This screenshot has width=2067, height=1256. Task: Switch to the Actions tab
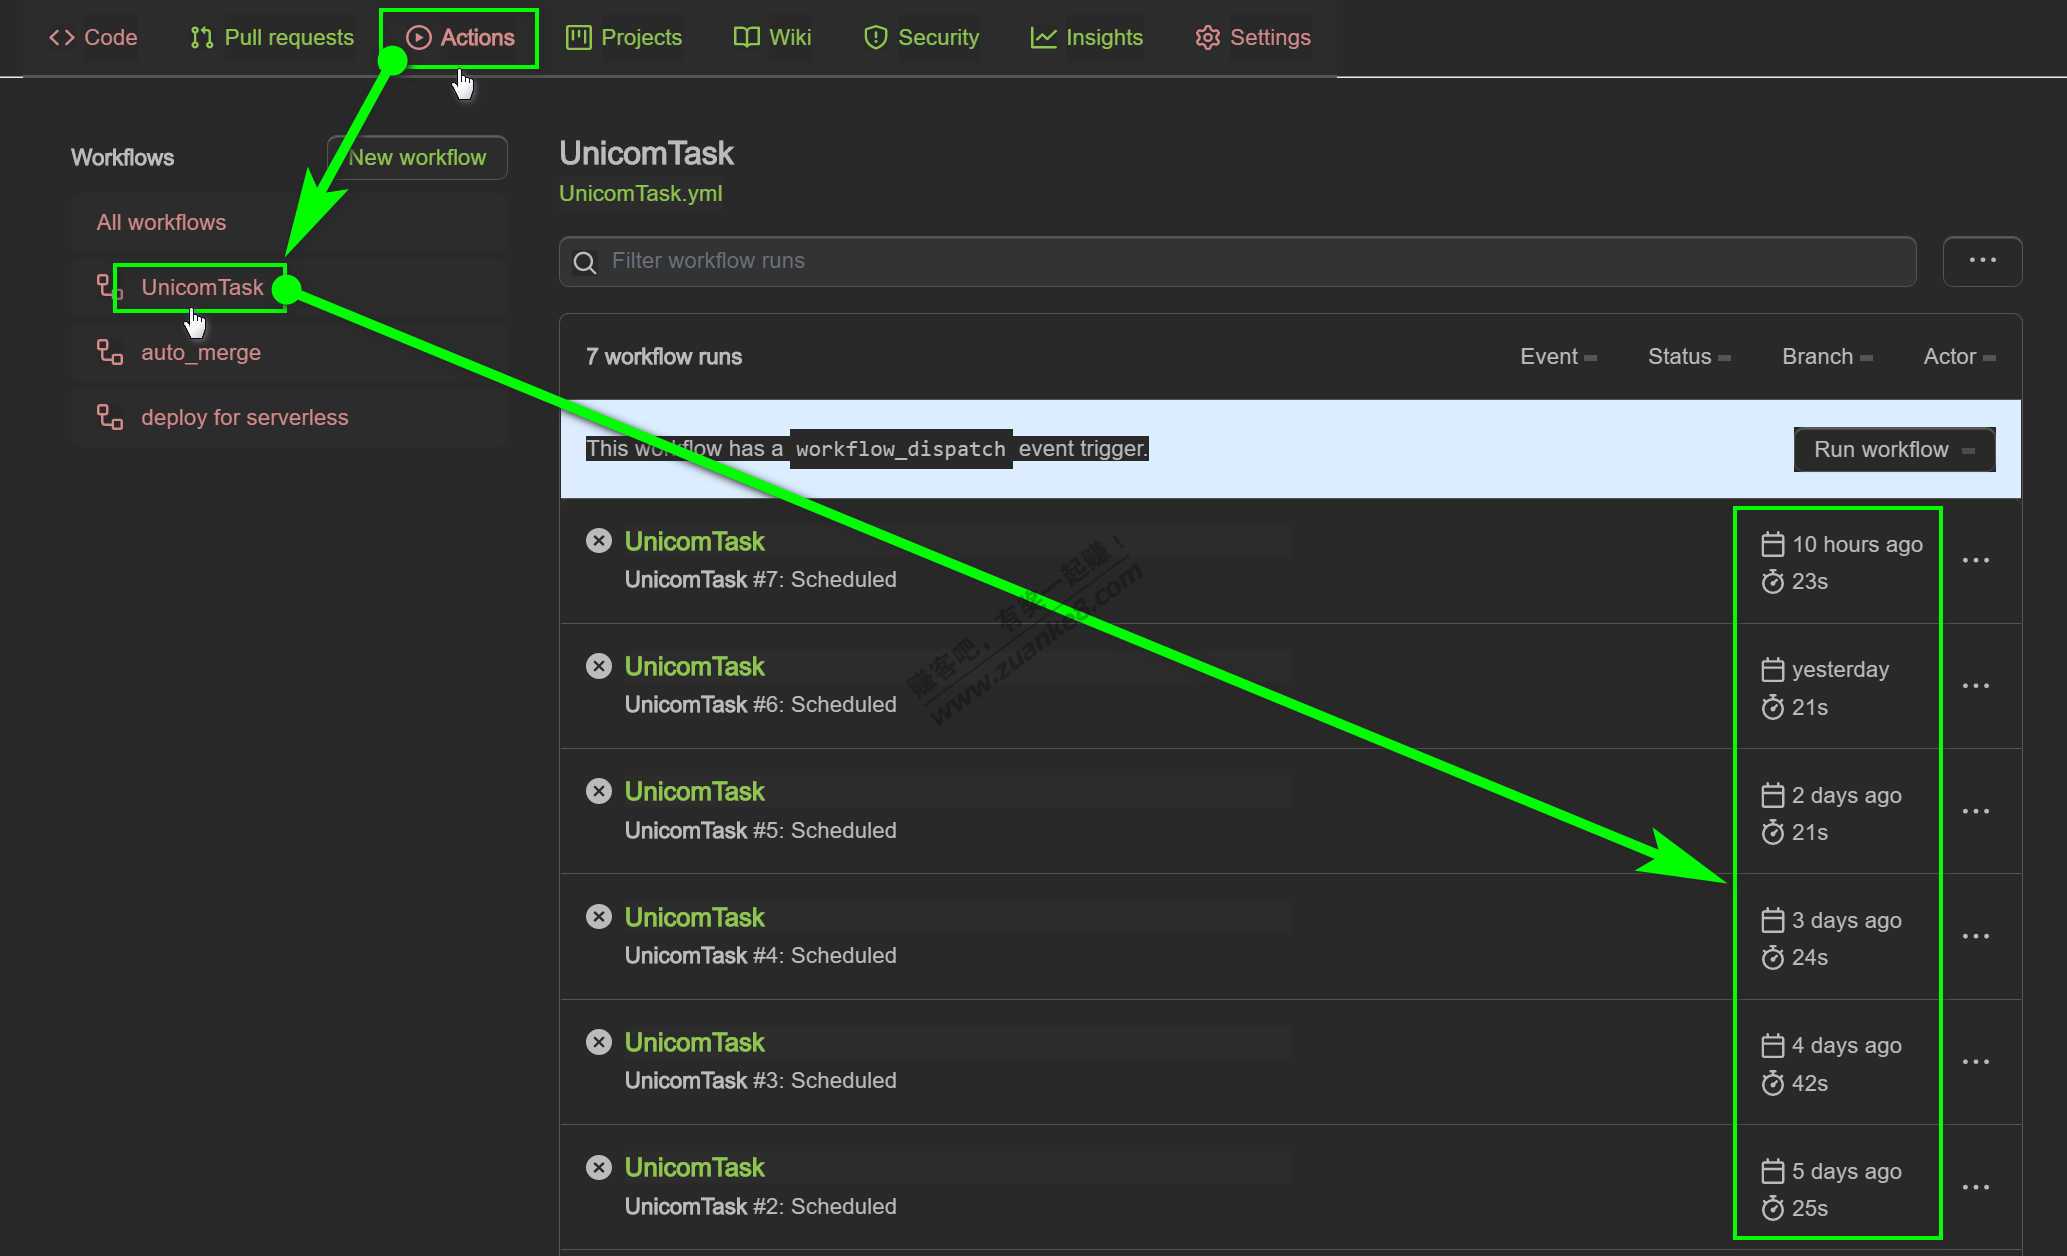(460, 37)
